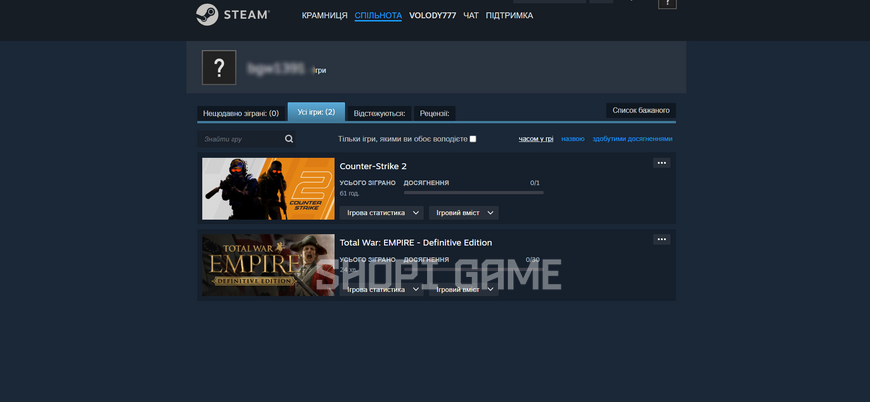Sort games by назвою
870x402 pixels.
[573, 139]
